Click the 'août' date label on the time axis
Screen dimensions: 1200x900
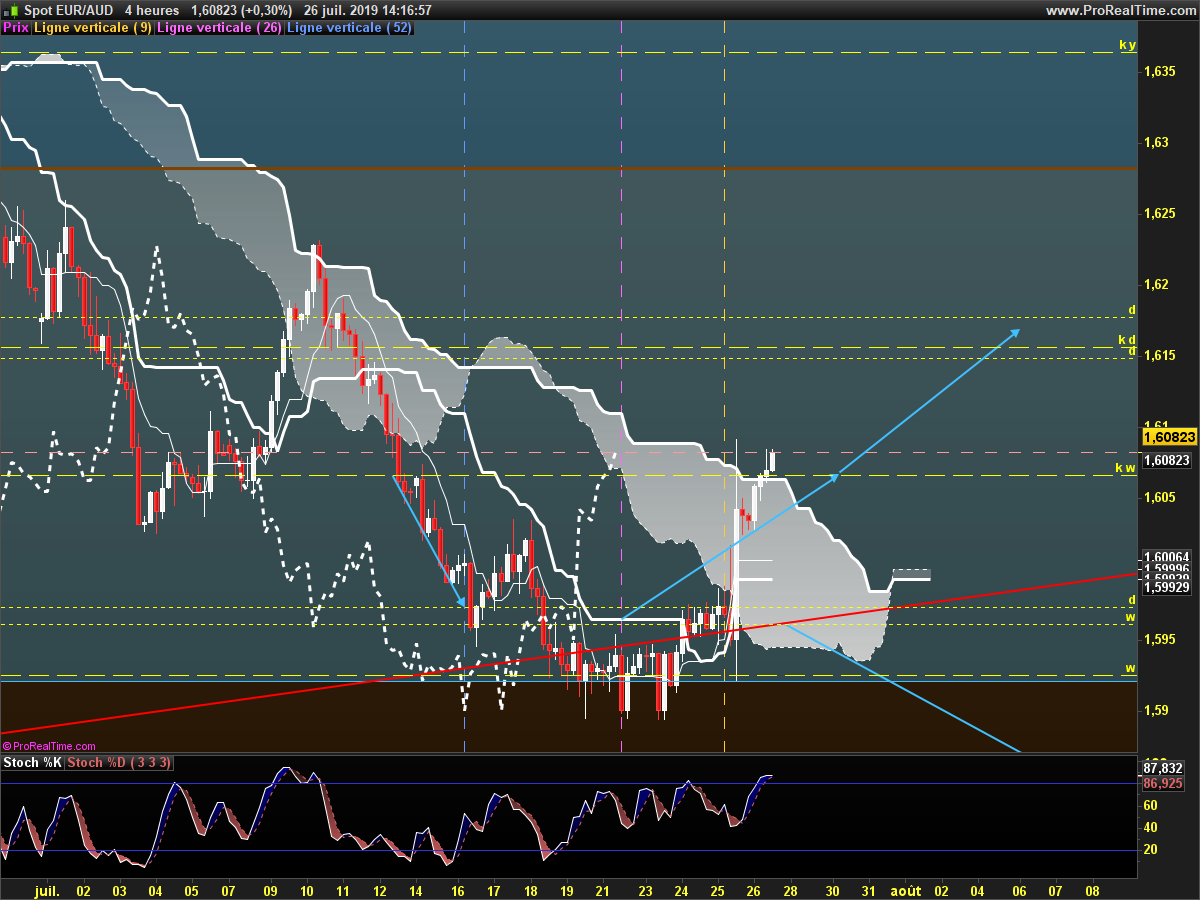(906, 889)
